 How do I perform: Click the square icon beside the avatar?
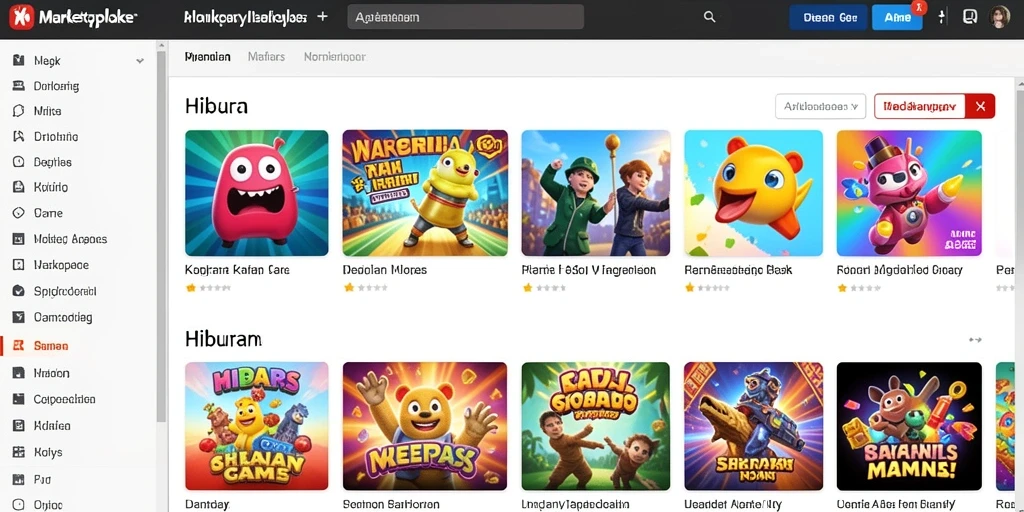pos(970,17)
